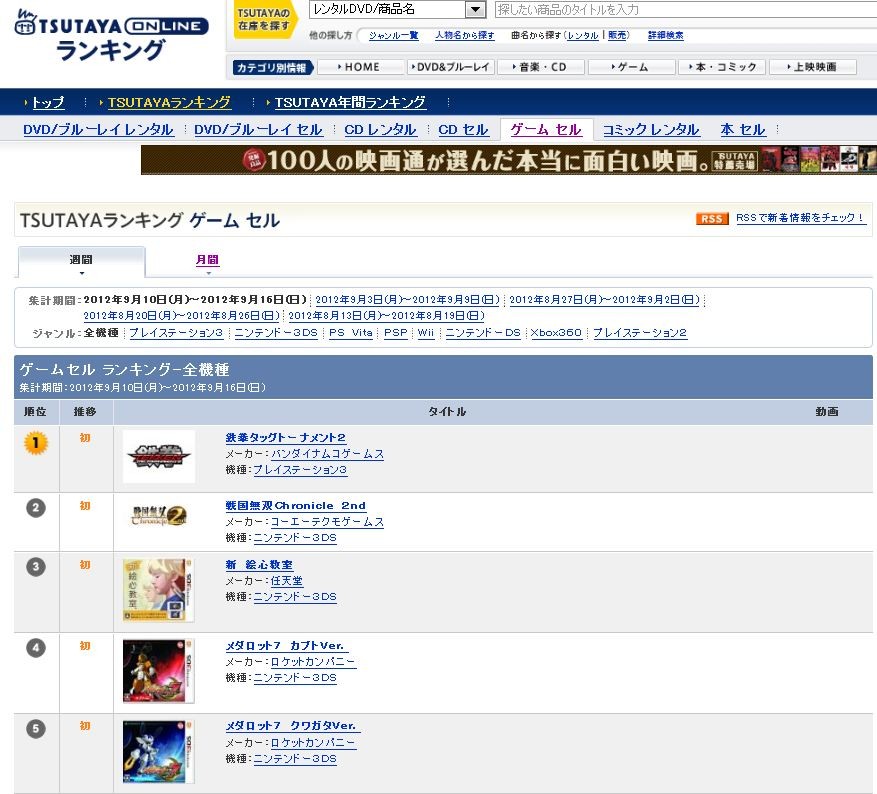Open the DVD&ブルーレイ category menu
The width and height of the screenshot is (877, 794).
tap(450, 67)
